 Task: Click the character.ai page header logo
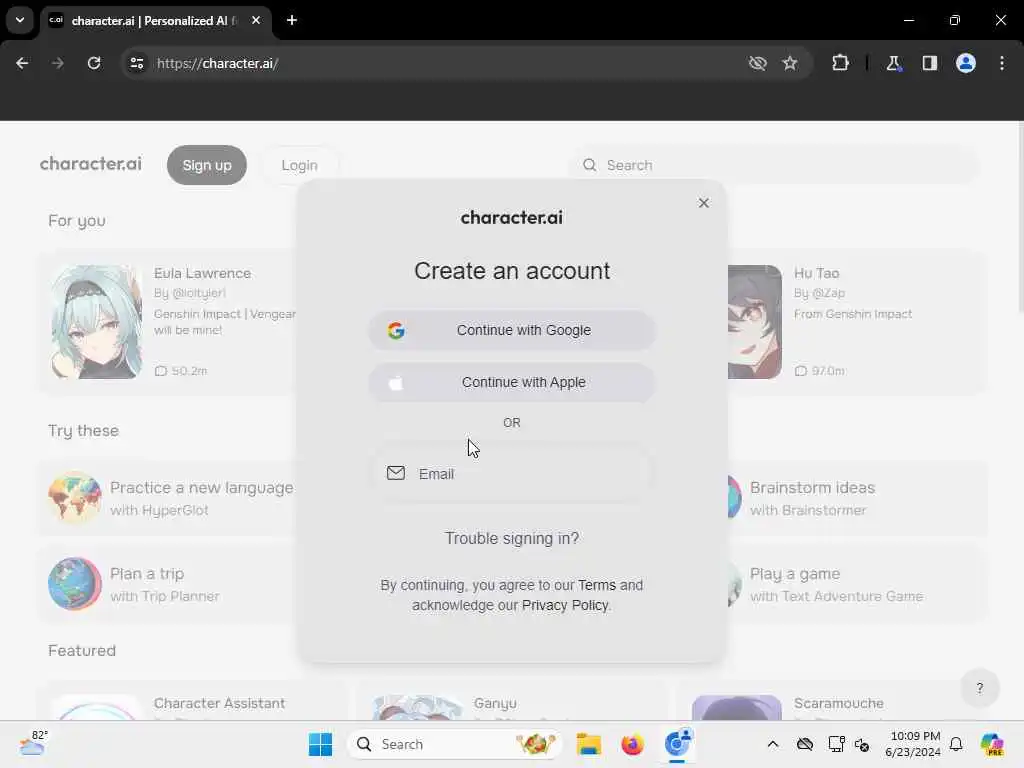coord(91,163)
